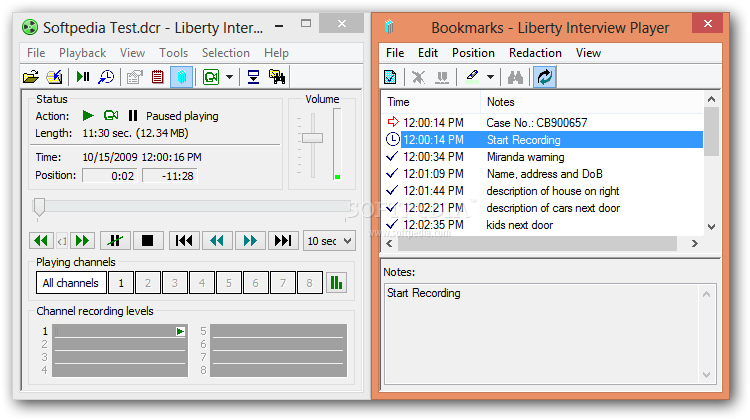Viewport: 750px width, 420px height.
Task: Click the skip-silence waveform button
Action: pos(115,241)
